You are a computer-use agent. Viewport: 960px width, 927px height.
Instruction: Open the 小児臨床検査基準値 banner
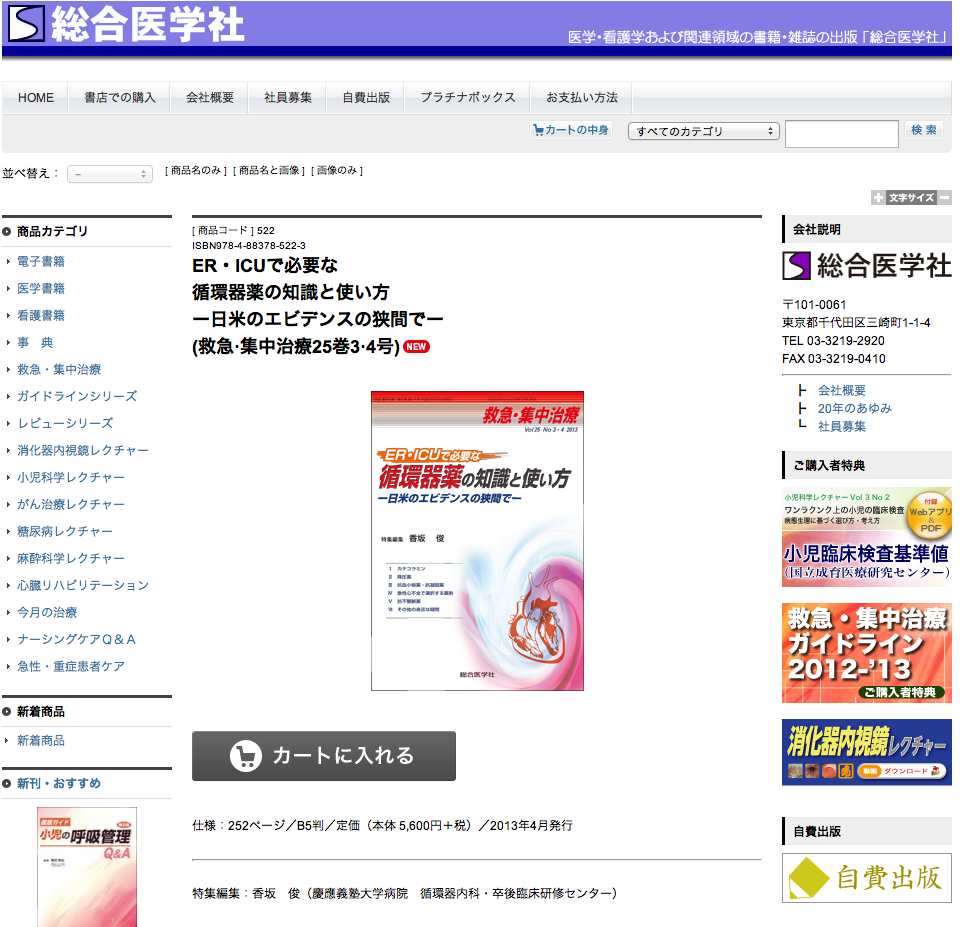coord(866,537)
